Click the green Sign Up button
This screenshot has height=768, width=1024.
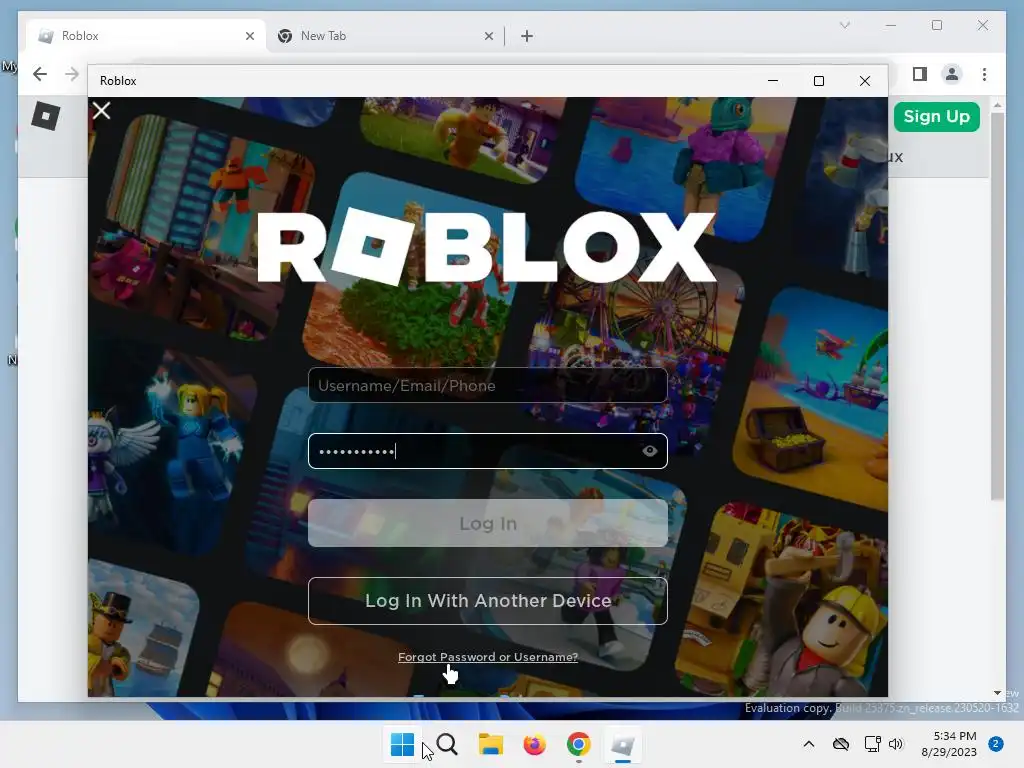click(x=936, y=117)
